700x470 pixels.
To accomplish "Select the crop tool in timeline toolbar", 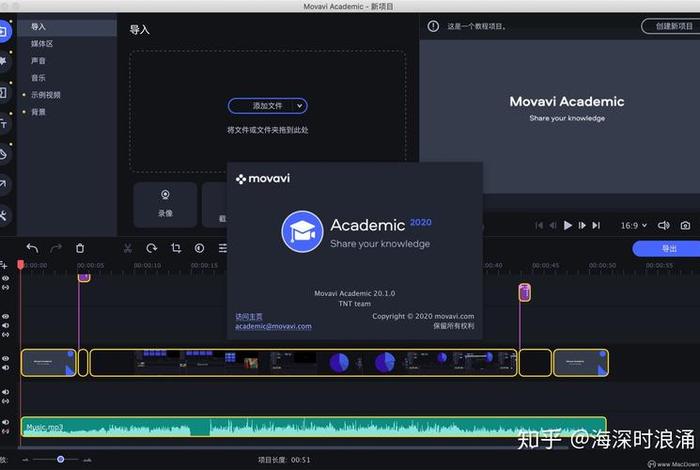I will pyautogui.click(x=176, y=248).
